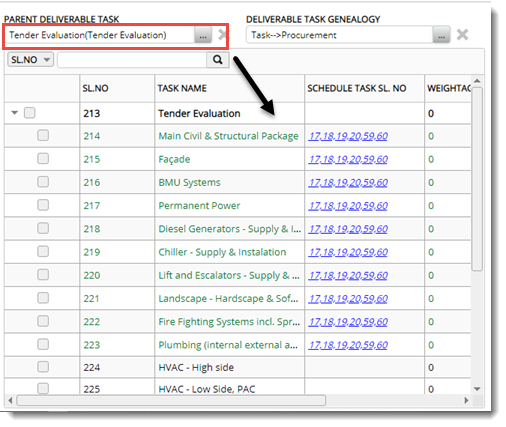The image size is (506, 427).
Task: Open the SL.NO filter dropdown
Action: [30, 60]
